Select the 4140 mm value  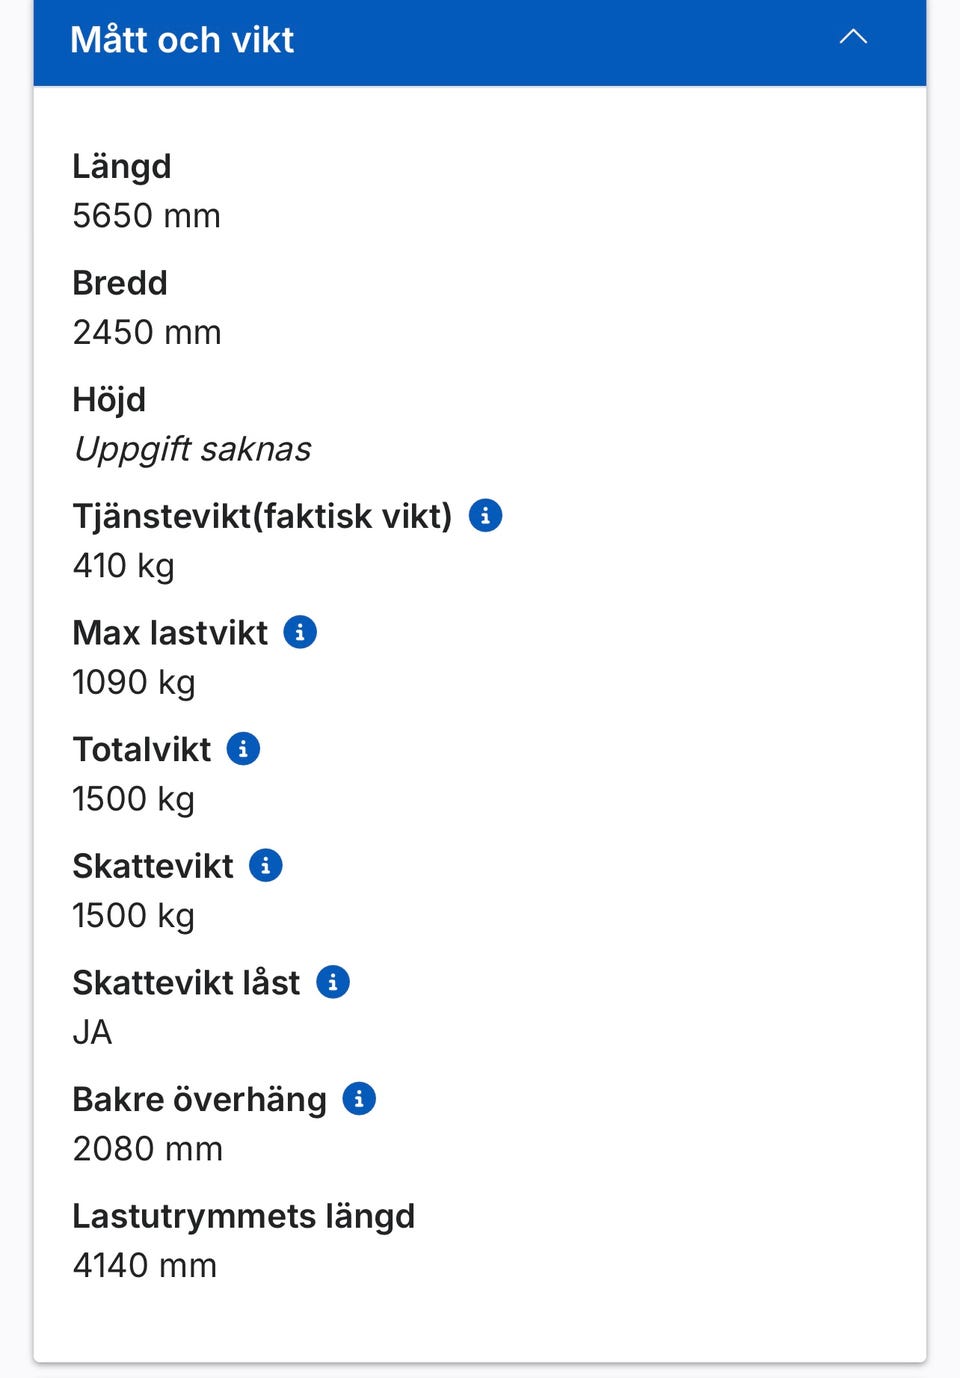[x=145, y=1266]
